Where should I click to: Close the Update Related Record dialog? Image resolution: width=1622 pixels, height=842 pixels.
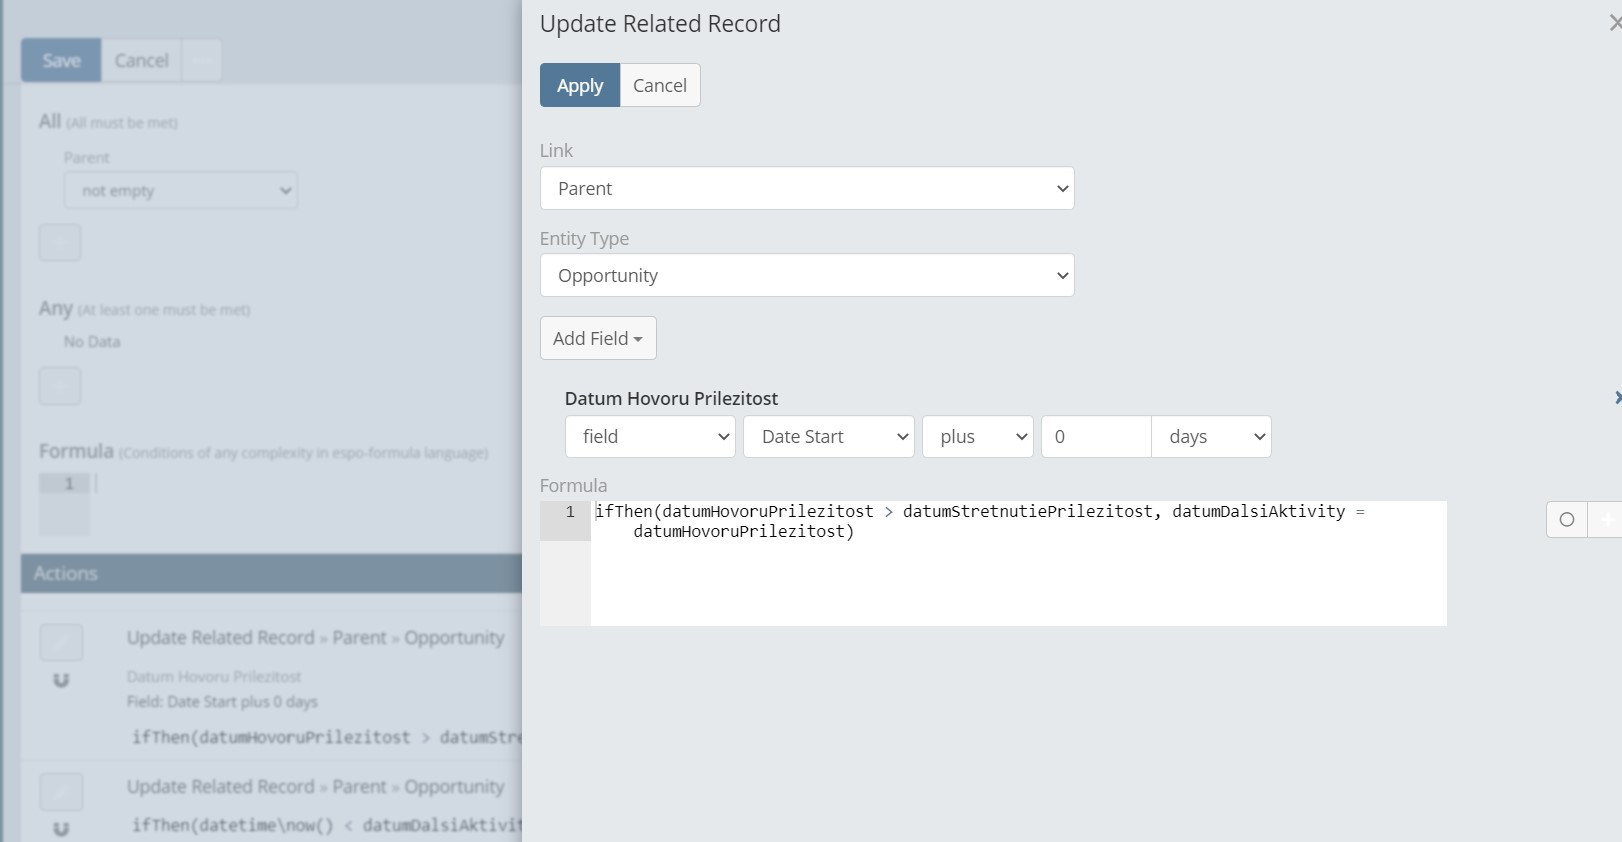(x=1614, y=23)
